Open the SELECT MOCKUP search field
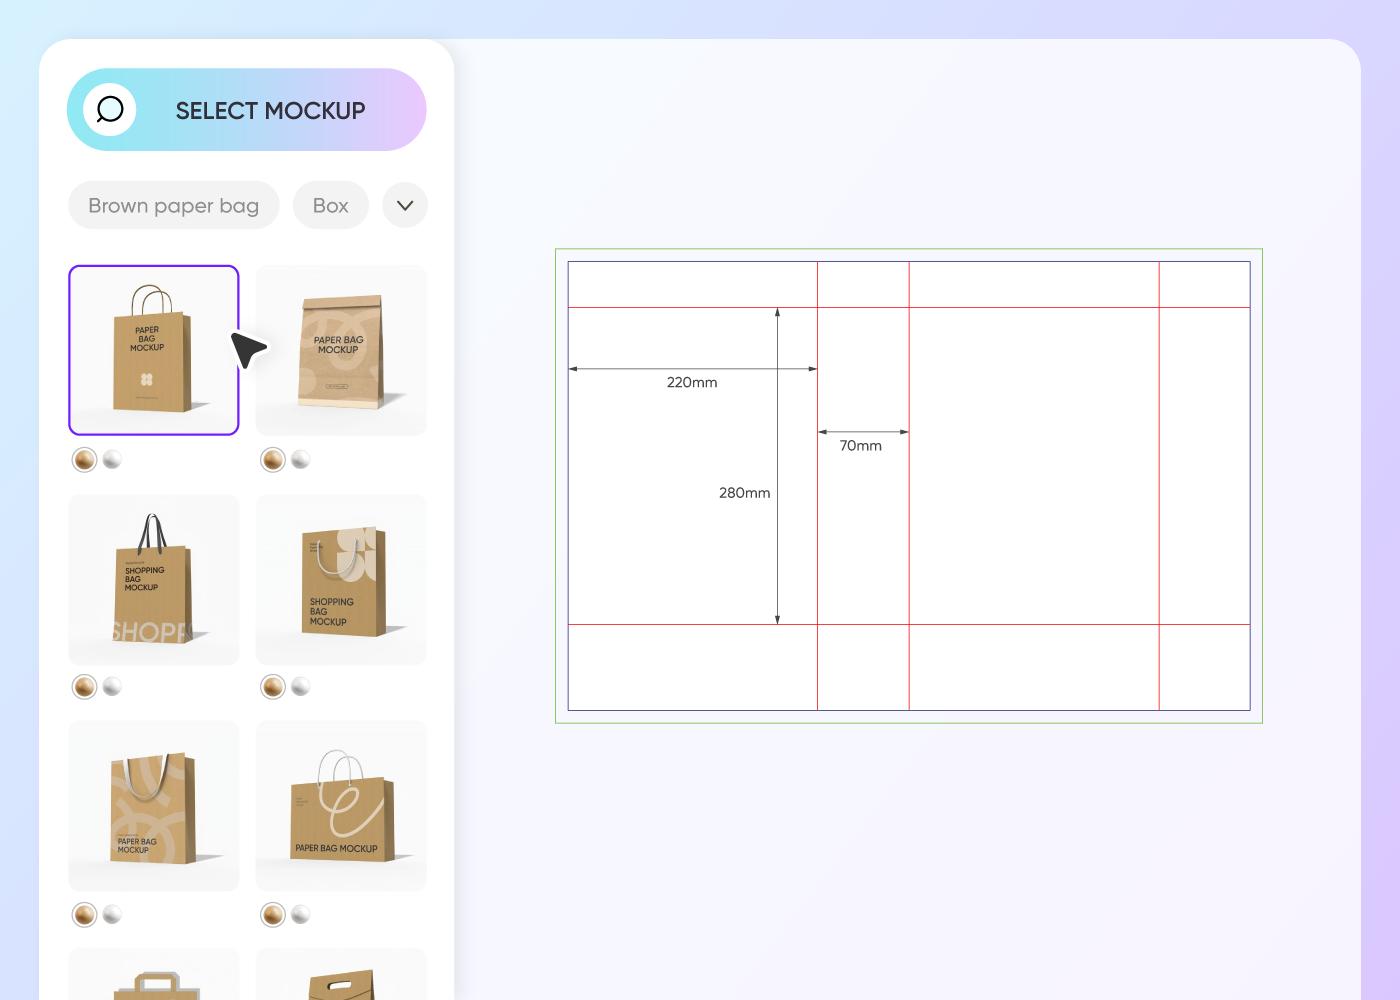Image resolution: width=1400 pixels, height=1000 pixels. (x=270, y=110)
